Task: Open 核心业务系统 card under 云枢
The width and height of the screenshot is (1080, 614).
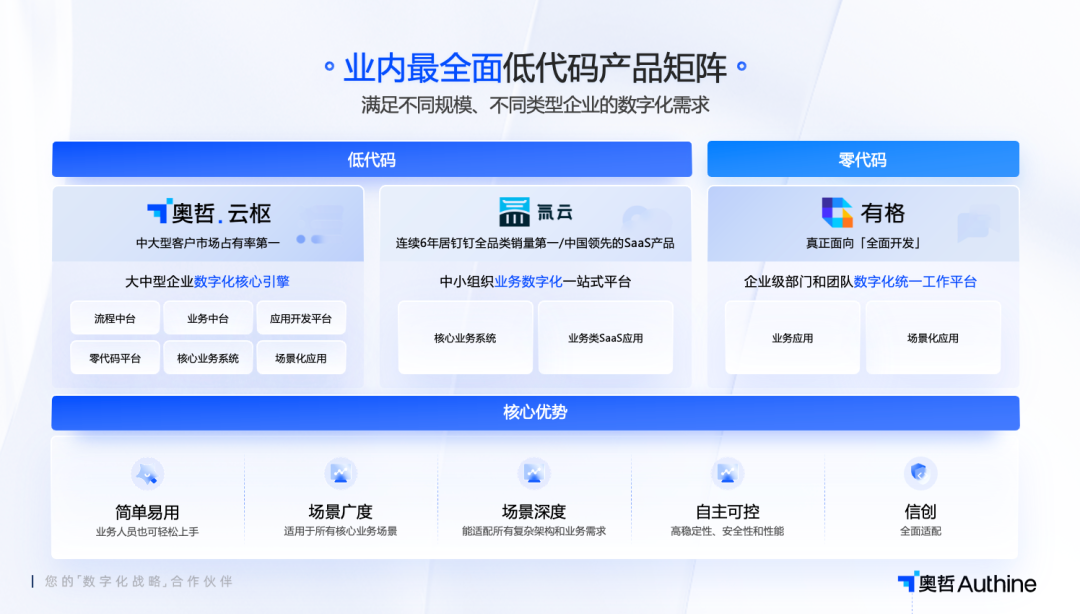Action: (208, 358)
